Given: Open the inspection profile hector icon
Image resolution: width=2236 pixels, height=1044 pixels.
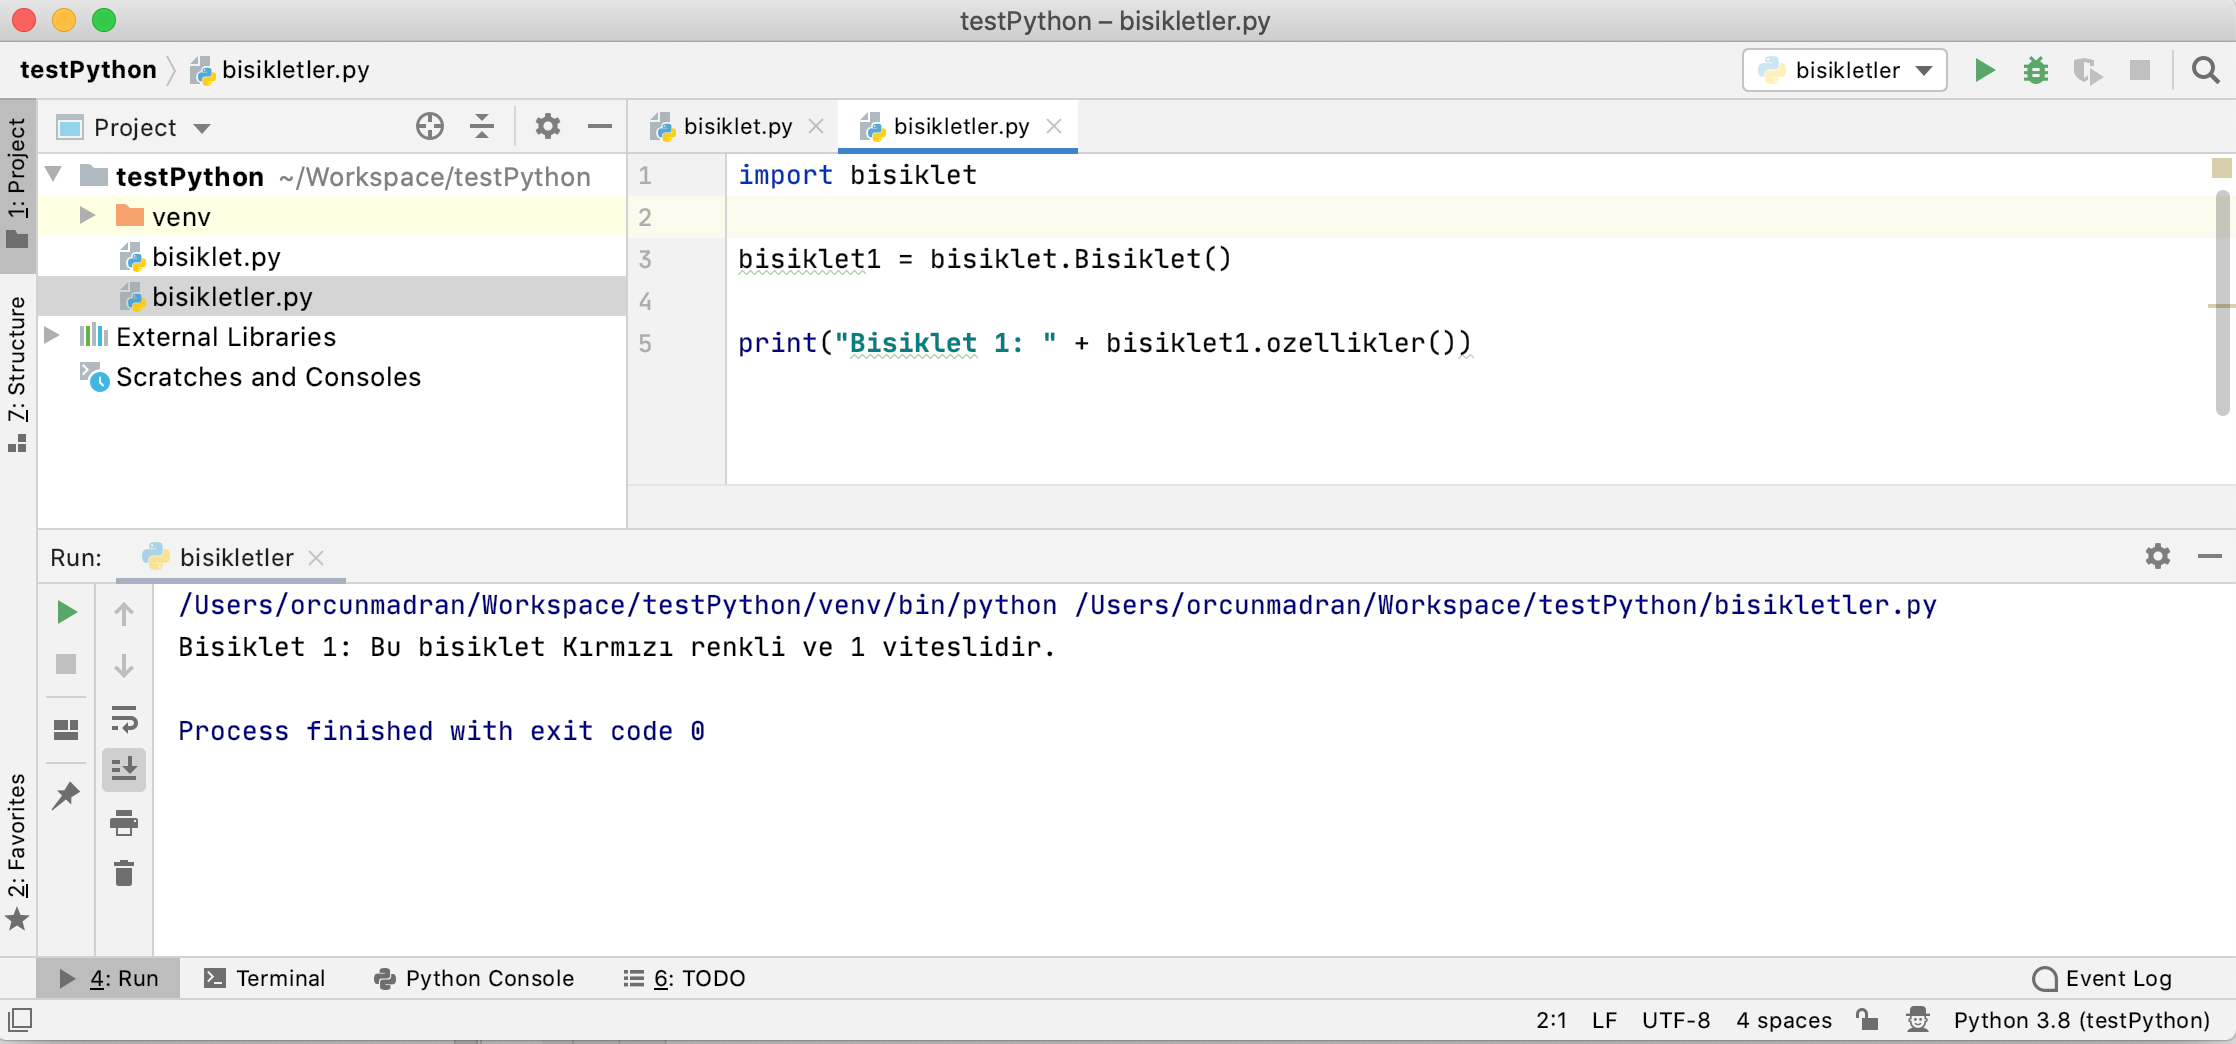Looking at the screenshot, I should tap(1918, 1020).
